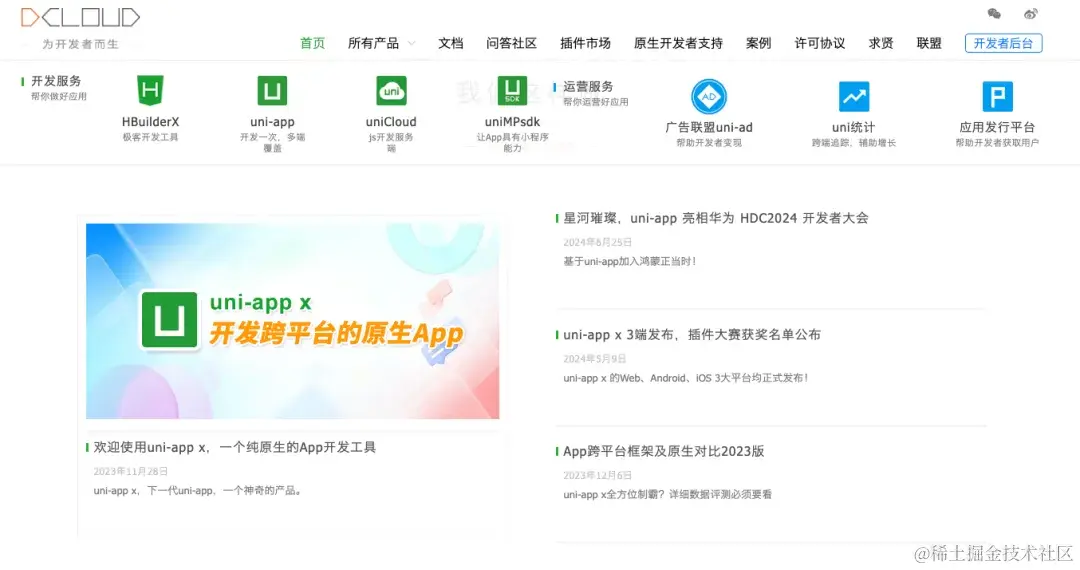Click the text 基于uni-app加入鸿蒙正当时!

(x=630, y=262)
